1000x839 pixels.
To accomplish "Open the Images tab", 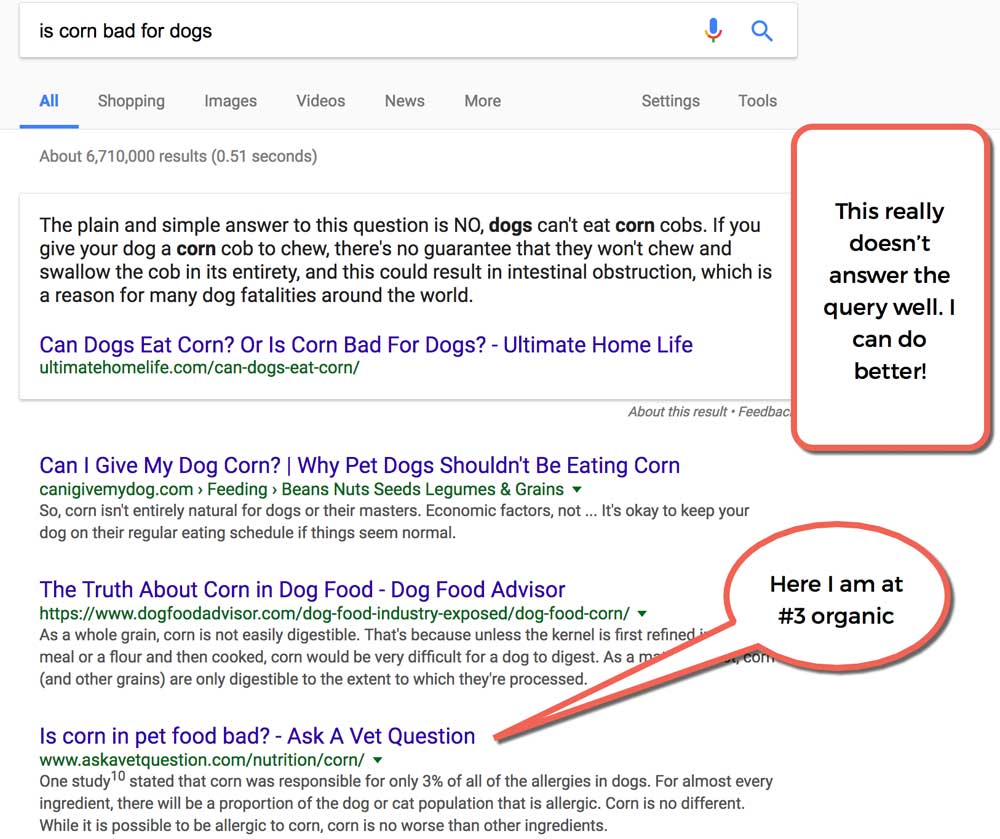I will 230,101.
